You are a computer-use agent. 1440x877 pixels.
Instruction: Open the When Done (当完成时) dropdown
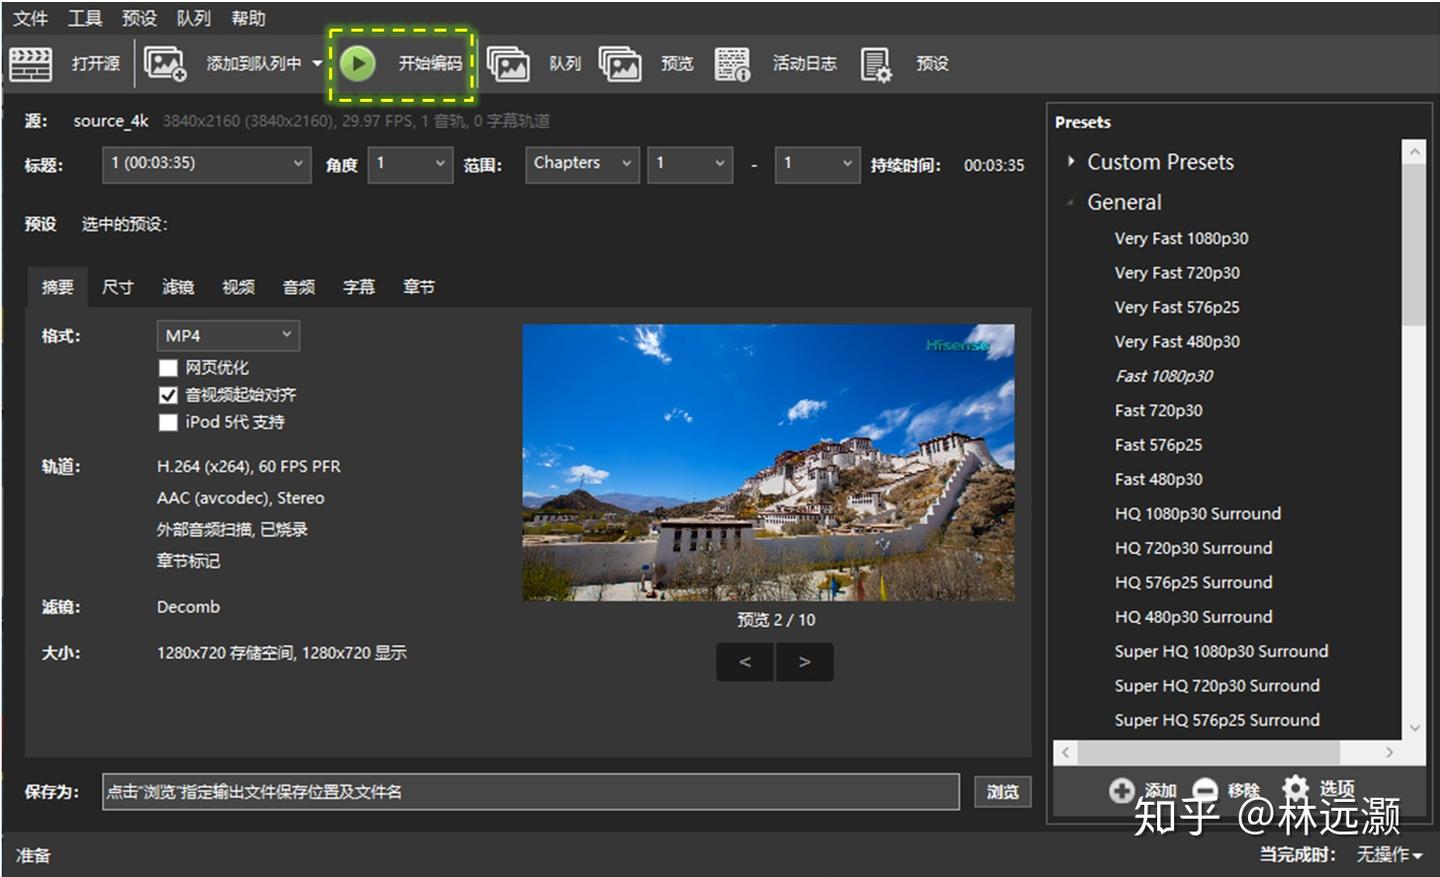1389,855
